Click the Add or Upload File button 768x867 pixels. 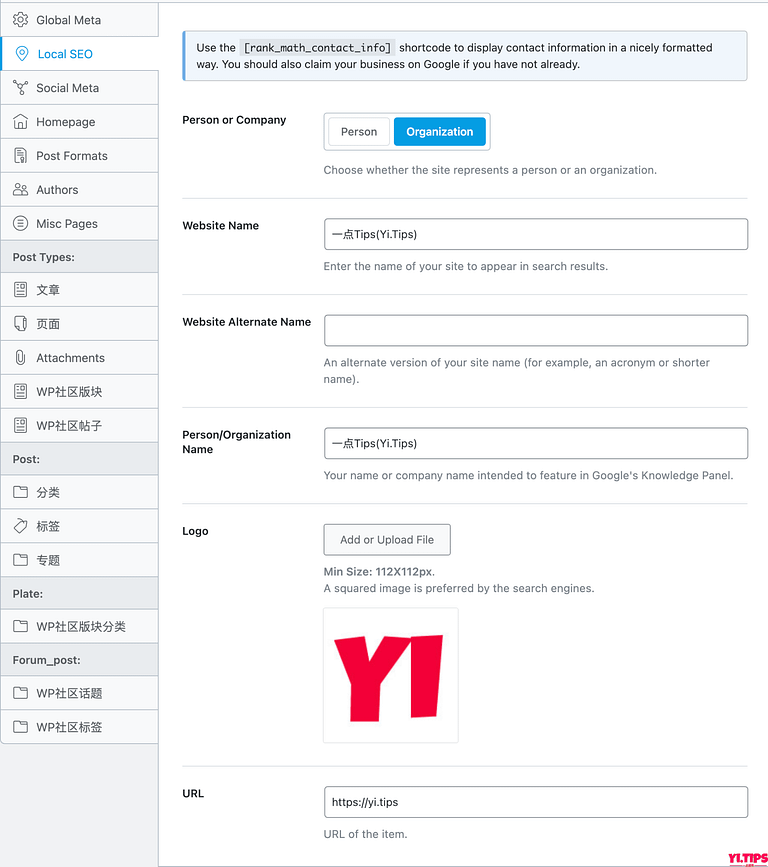(387, 540)
